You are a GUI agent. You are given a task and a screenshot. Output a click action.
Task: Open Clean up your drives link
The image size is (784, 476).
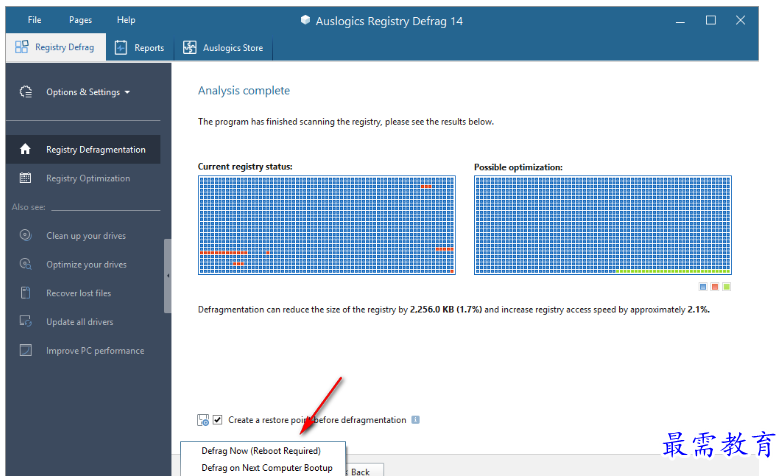coord(86,236)
